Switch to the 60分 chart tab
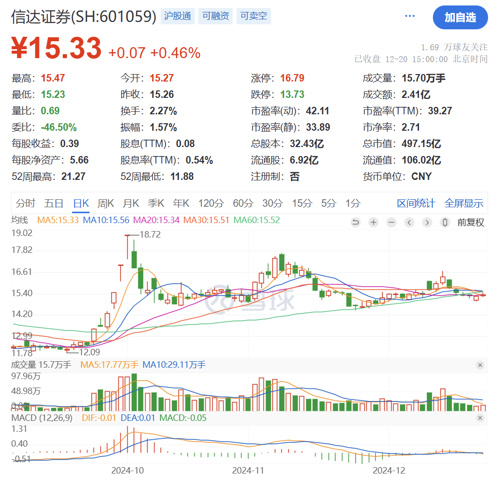The image size is (500, 482). point(243,203)
